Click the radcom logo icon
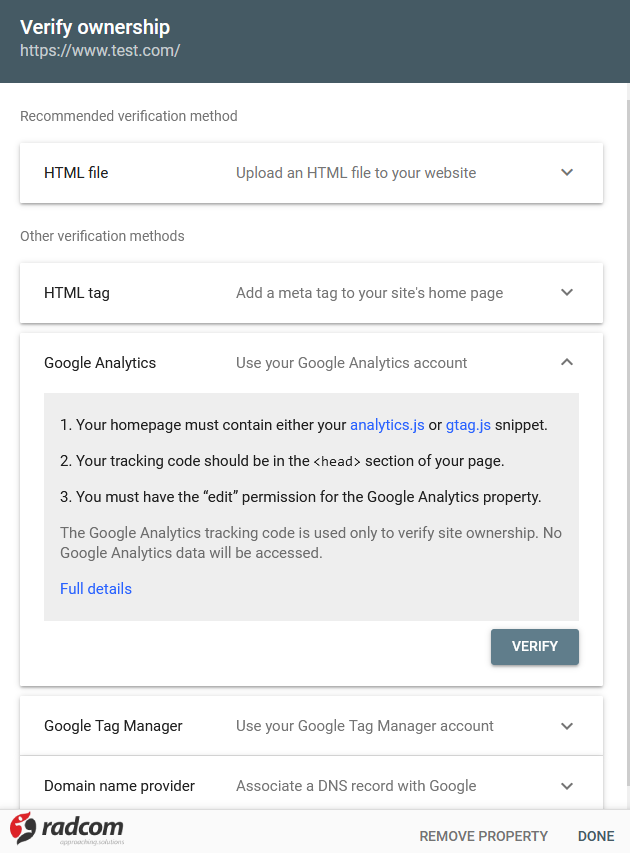Image resolution: width=630 pixels, height=853 pixels. click(x=24, y=828)
